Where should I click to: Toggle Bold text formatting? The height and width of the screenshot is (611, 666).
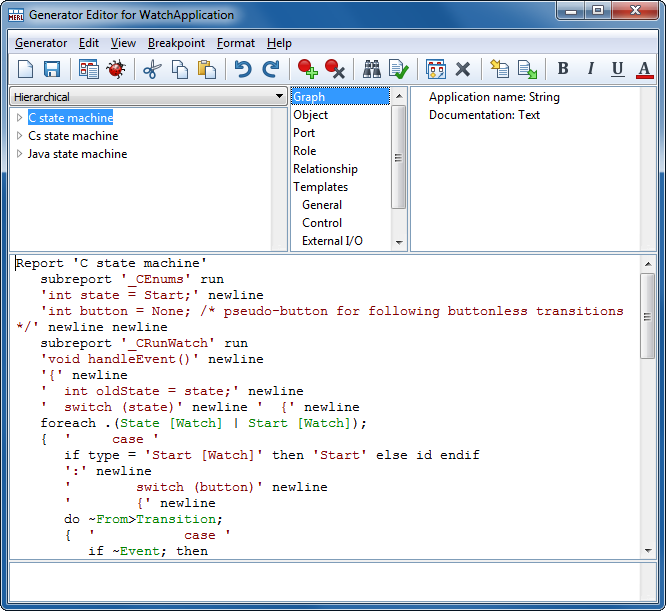[x=563, y=69]
